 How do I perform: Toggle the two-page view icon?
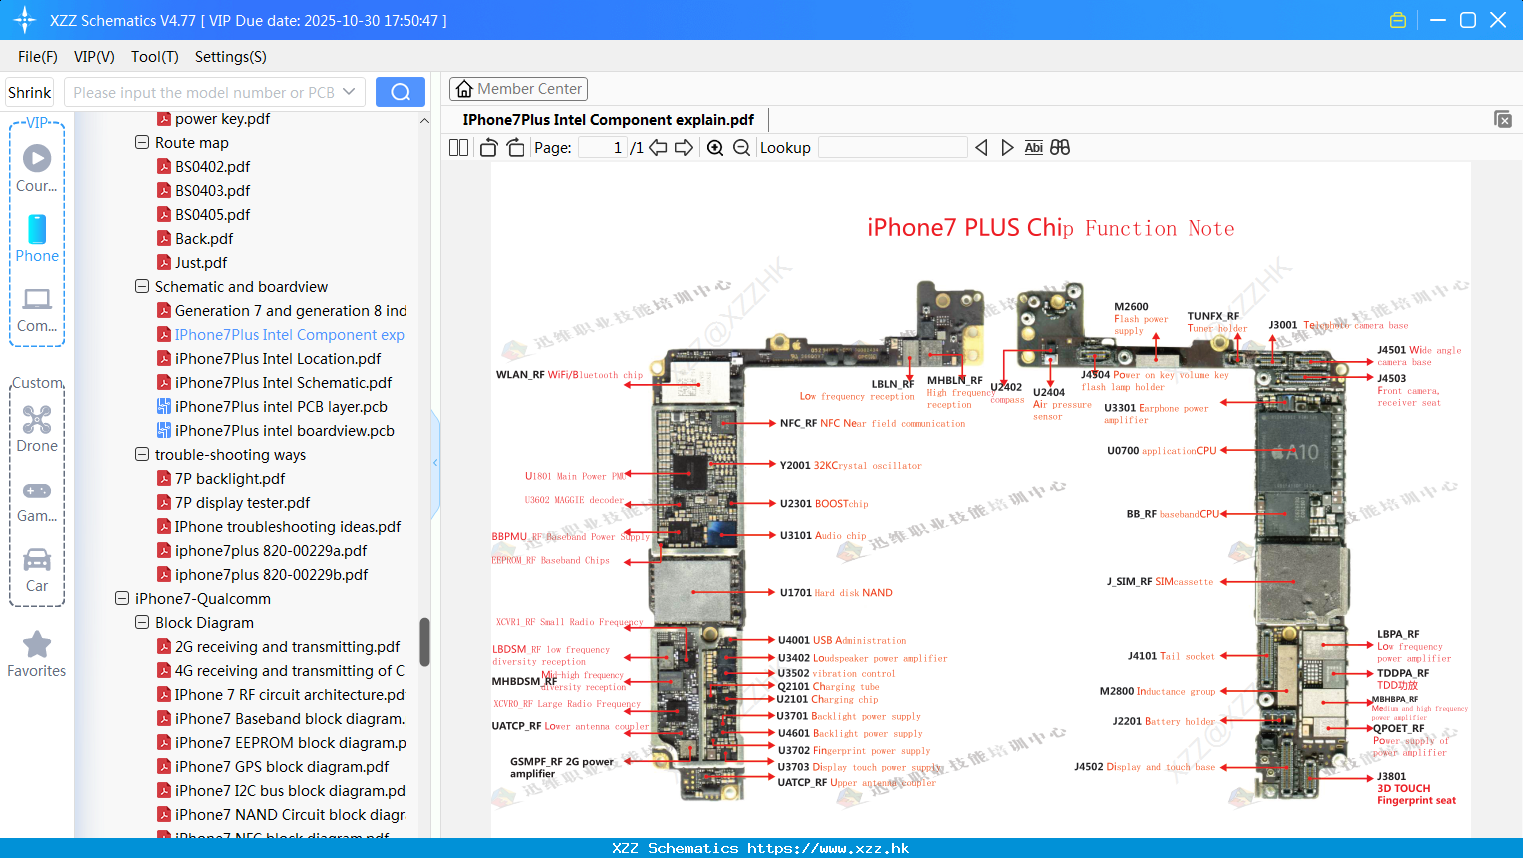(x=458, y=148)
